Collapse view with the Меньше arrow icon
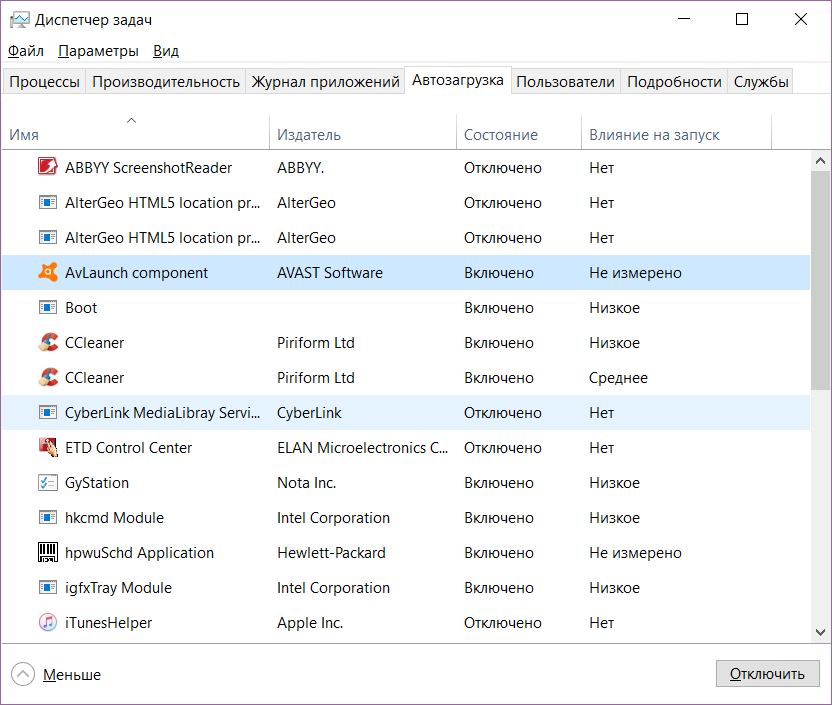This screenshot has height=705, width=832. [x=23, y=674]
